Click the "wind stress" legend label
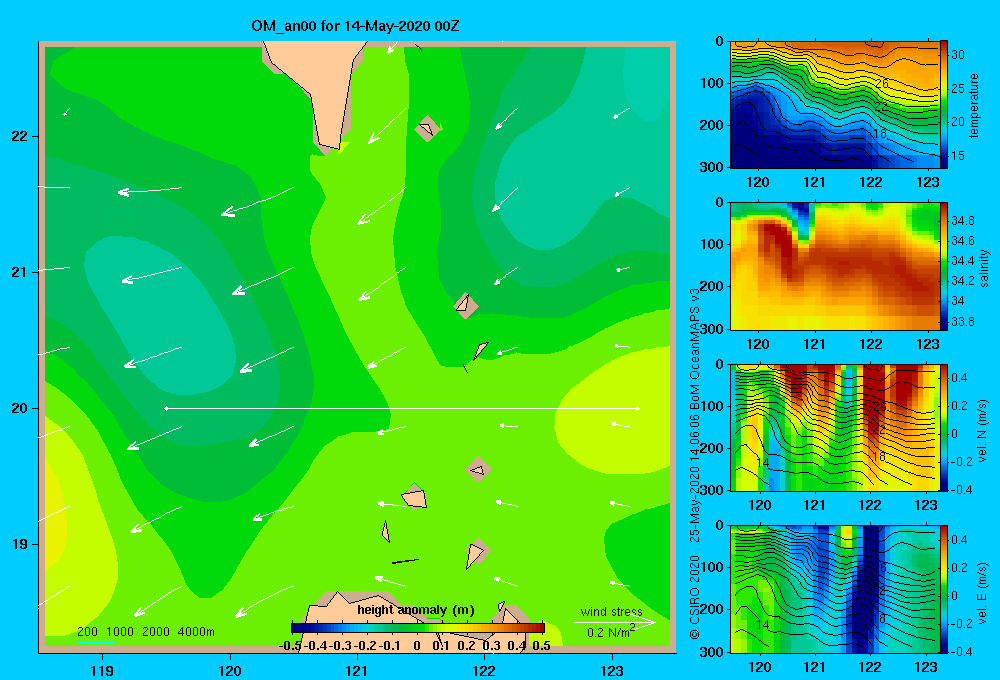This screenshot has width=1000, height=680. pyautogui.click(x=611, y=612)
